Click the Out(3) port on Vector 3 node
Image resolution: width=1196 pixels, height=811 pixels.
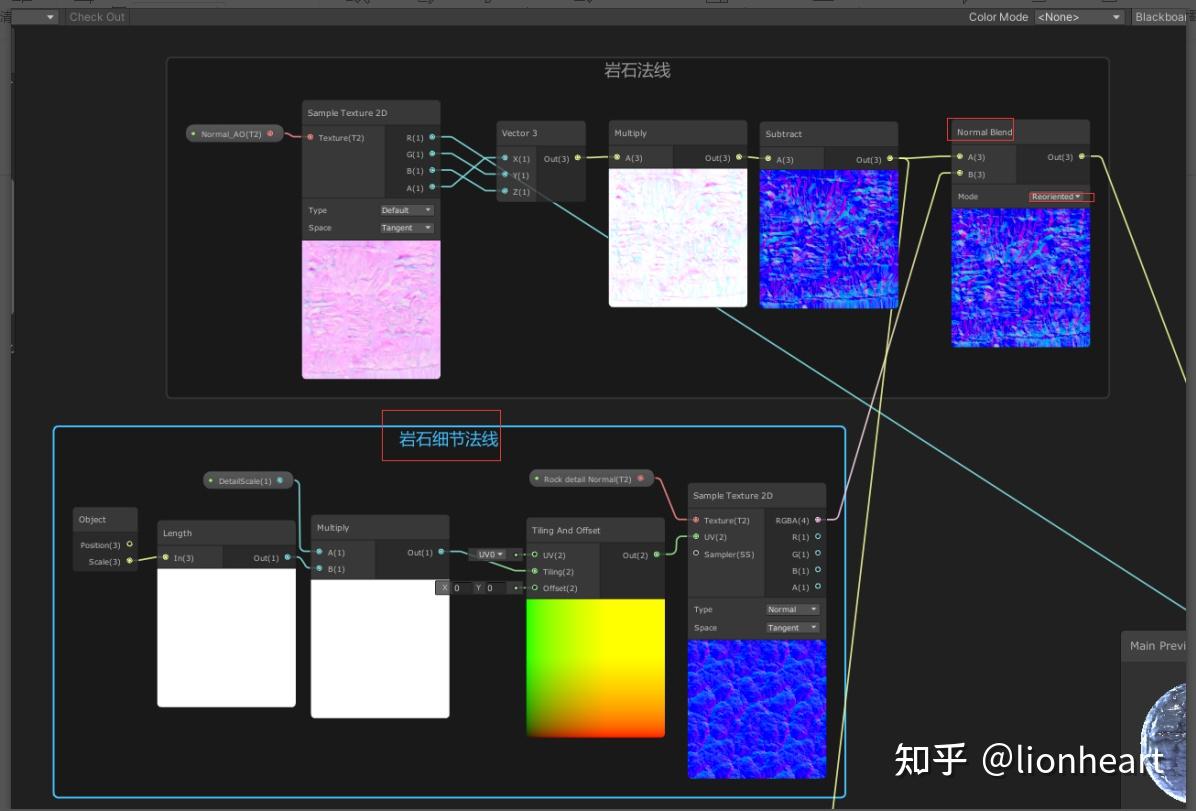pos(577,158)
